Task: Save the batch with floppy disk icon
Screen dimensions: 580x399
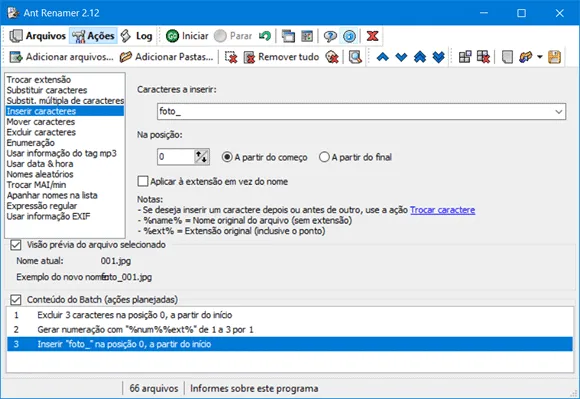Action: point(554,57)
